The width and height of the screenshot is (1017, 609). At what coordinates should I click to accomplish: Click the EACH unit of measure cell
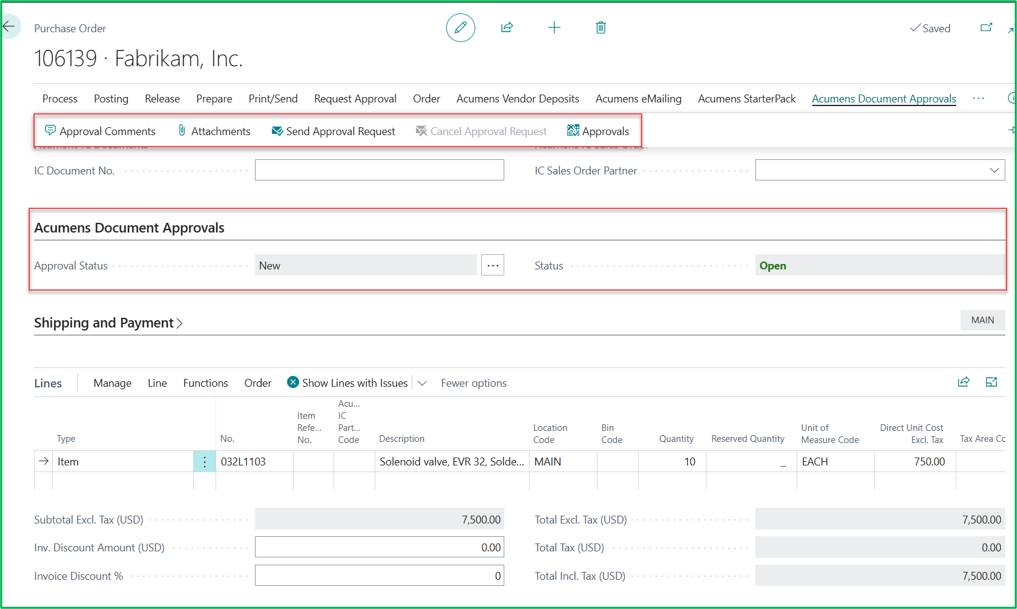tap(835, 462)
